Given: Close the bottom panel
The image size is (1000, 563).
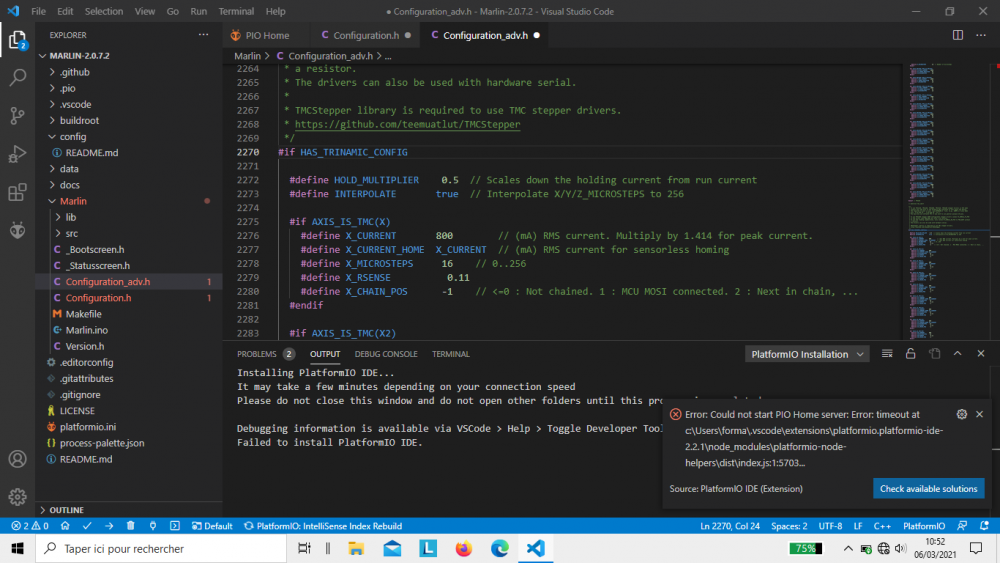Looking at the screenshot, I should 981,354.
